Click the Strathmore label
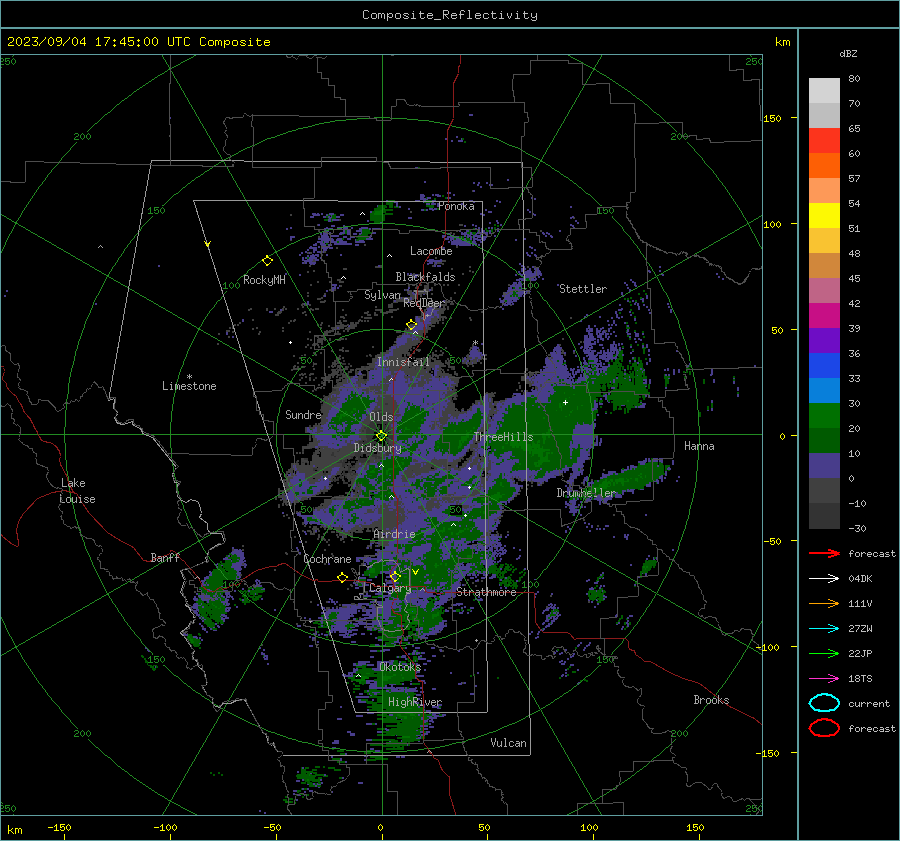 tap(486, 592)
